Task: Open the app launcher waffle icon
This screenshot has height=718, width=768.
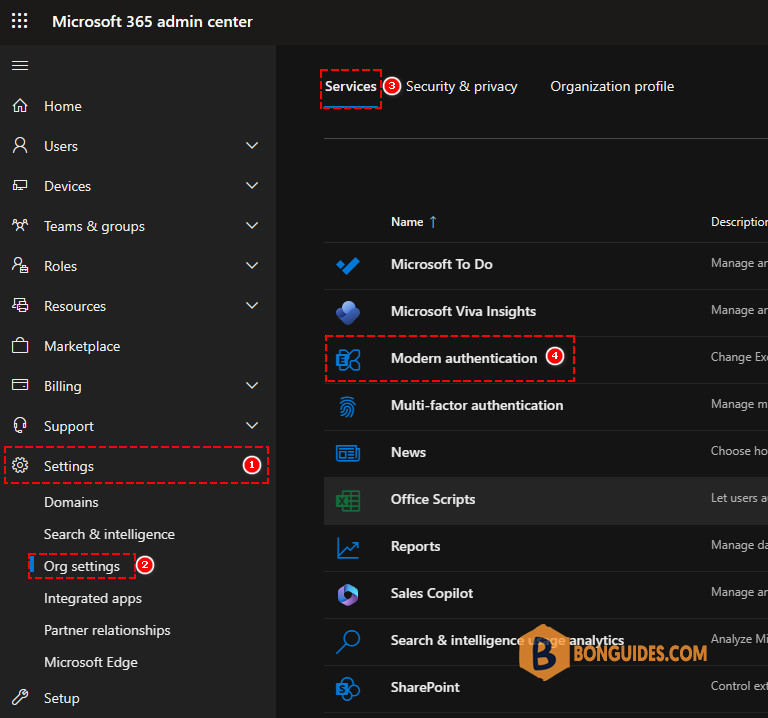Action: [x=20, y=21]
